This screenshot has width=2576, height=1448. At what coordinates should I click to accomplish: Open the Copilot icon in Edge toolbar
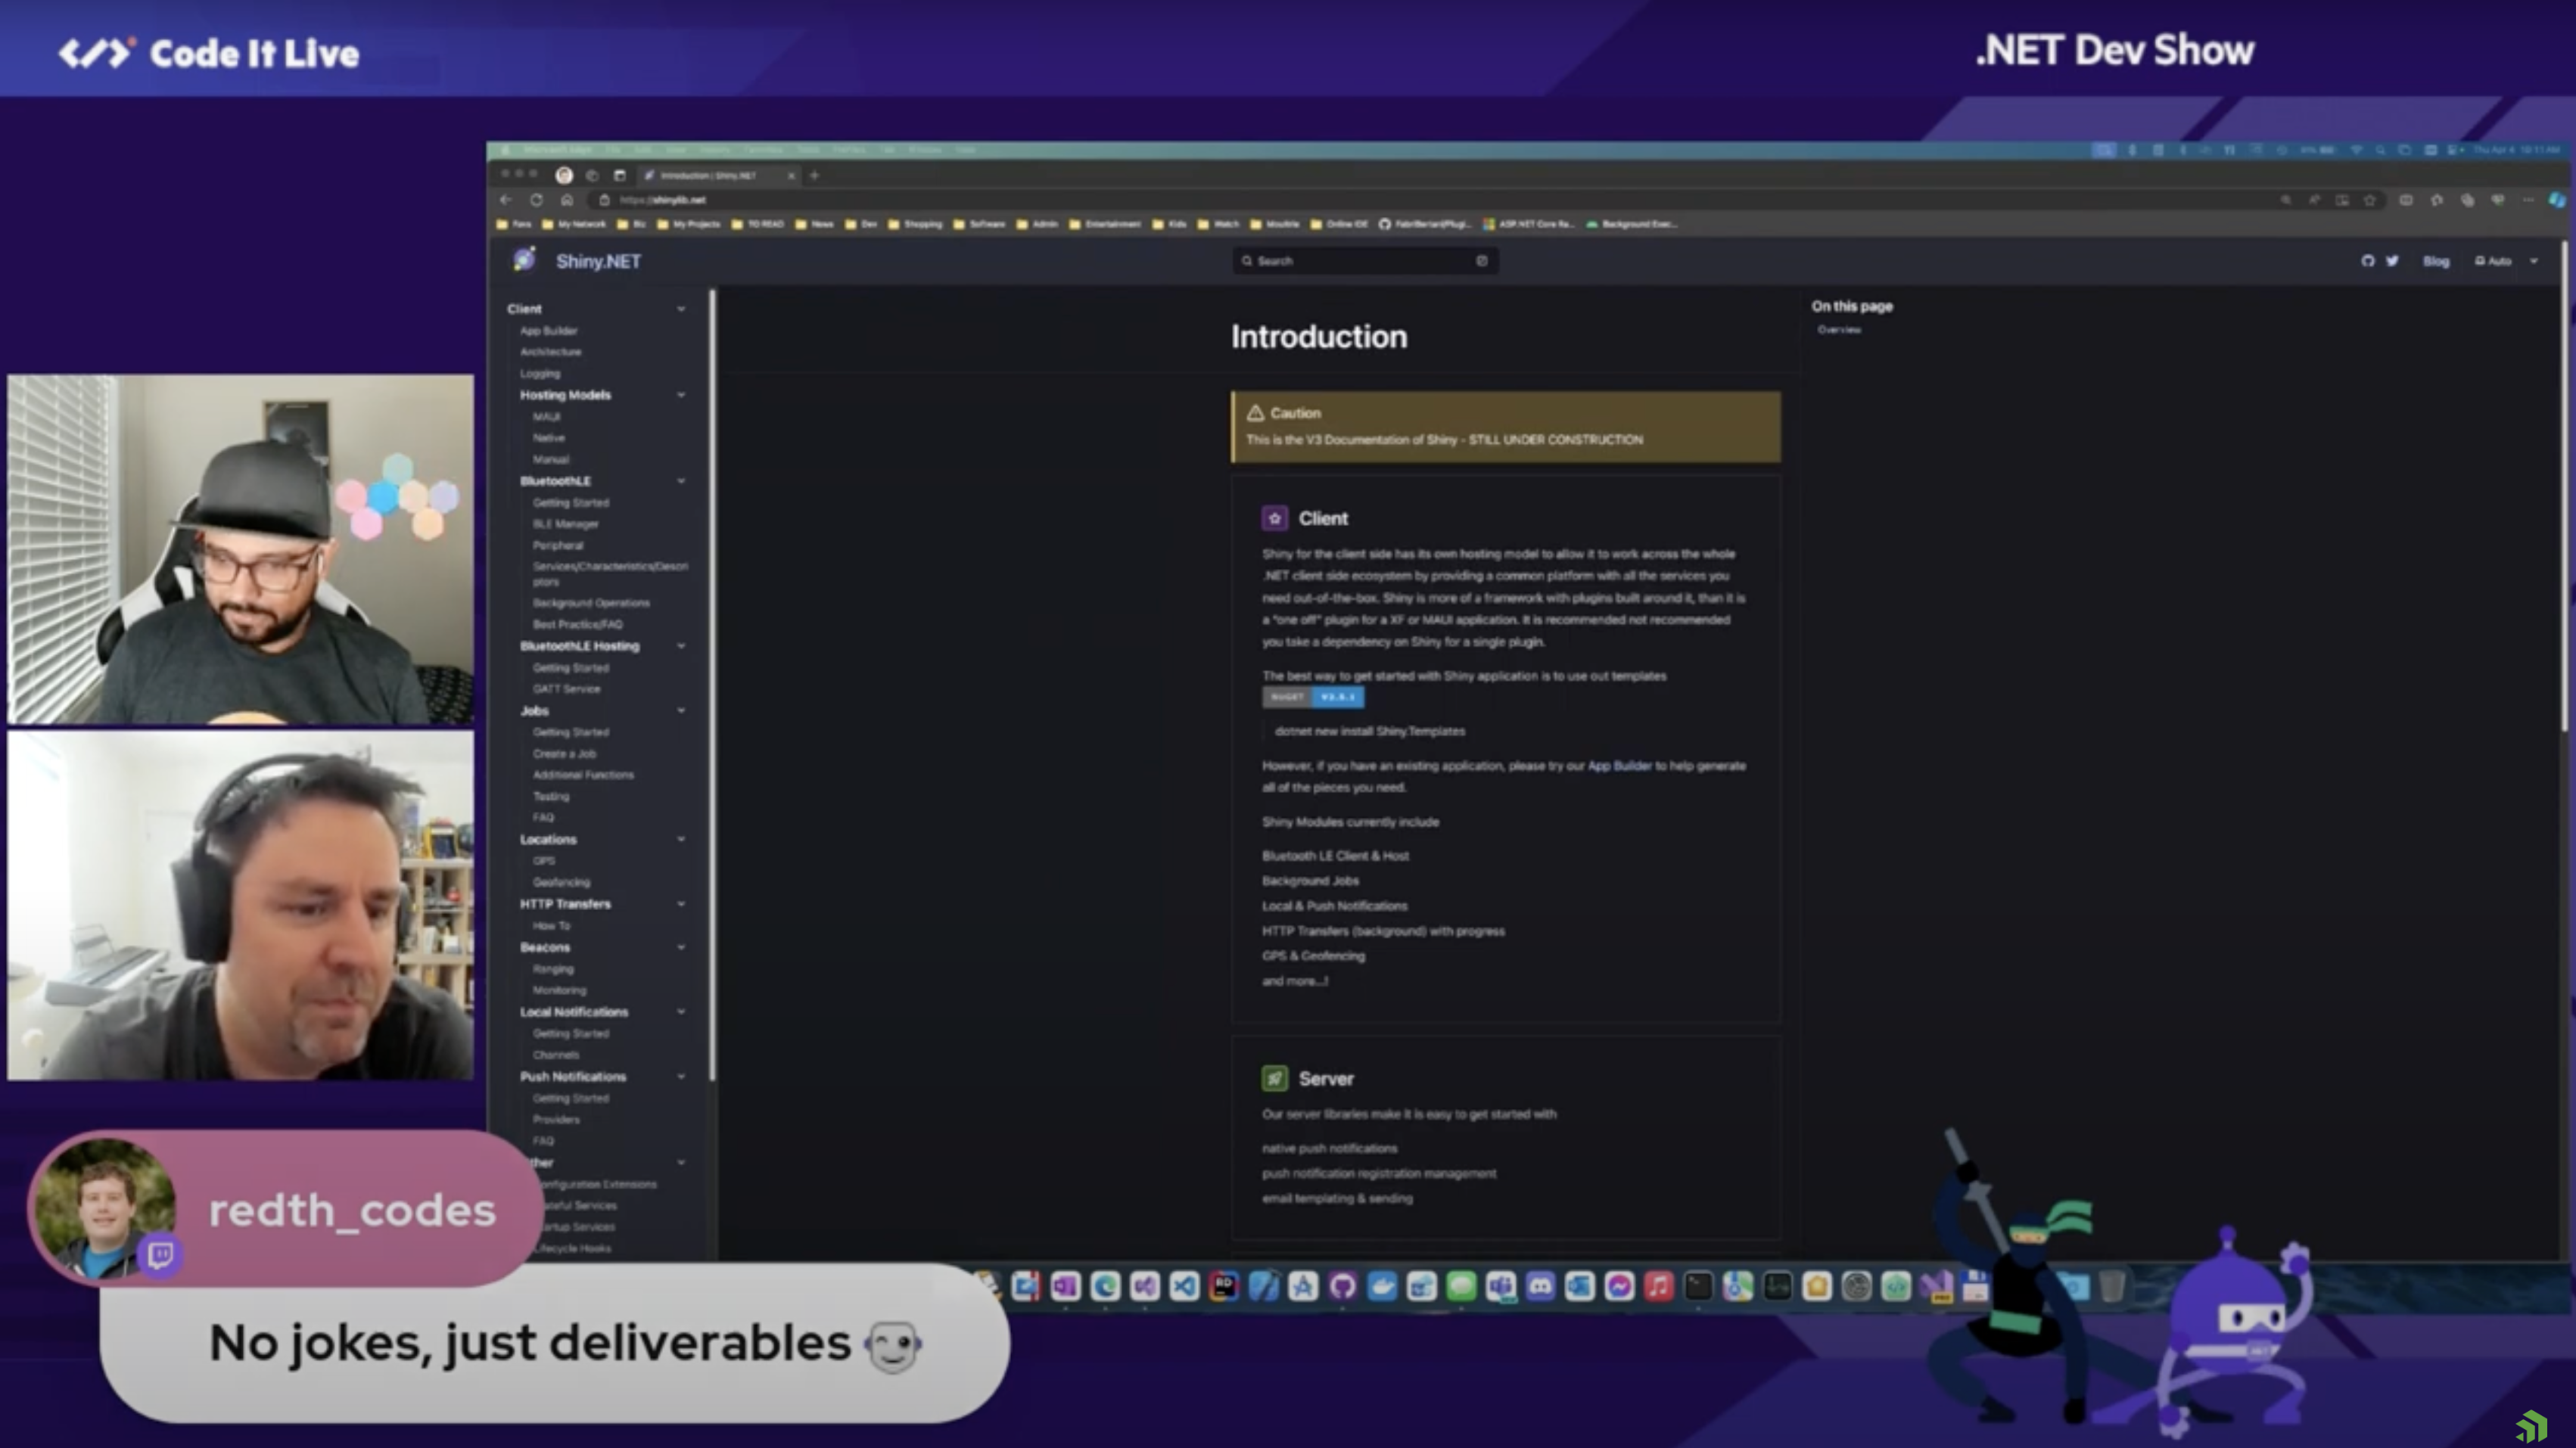tap(2557, 200)
